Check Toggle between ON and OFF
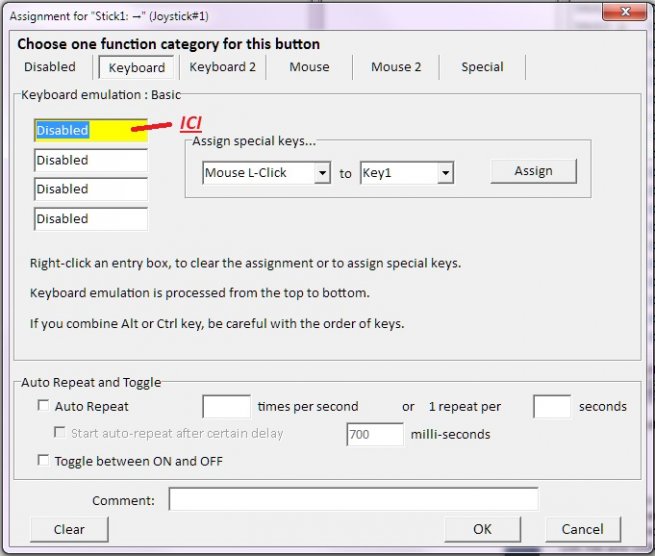 [x=43, y=461]
